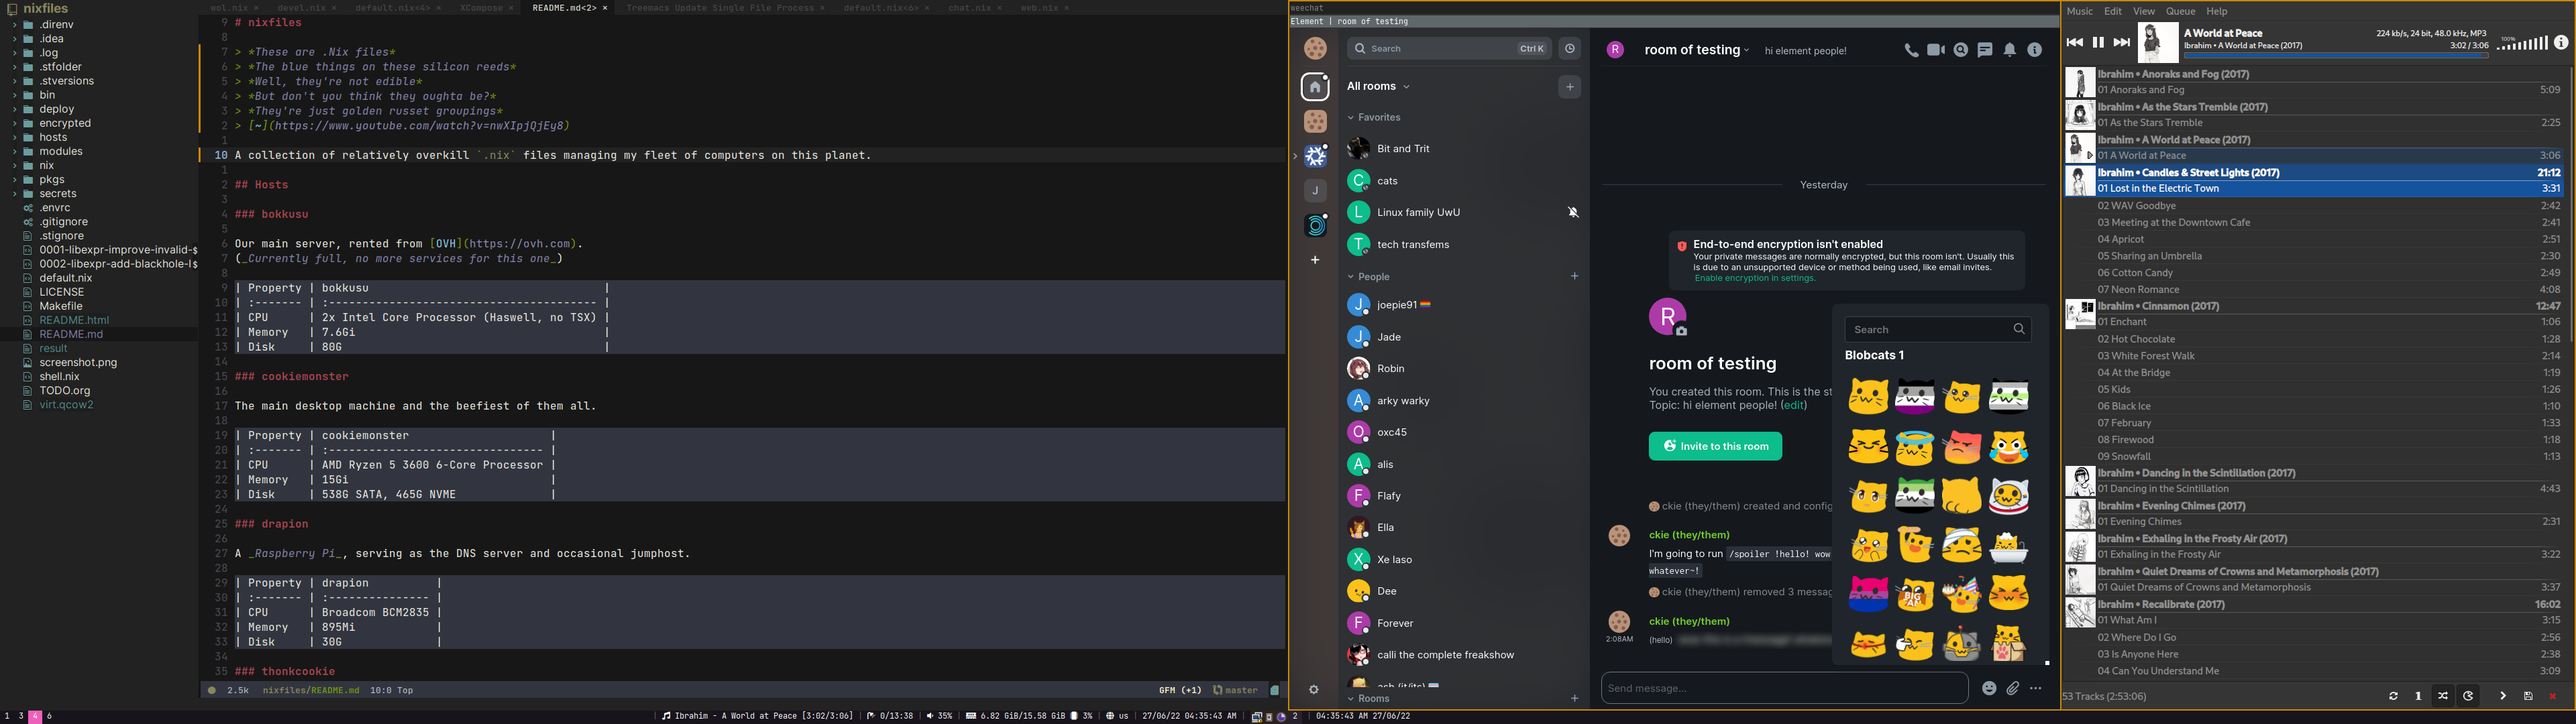The width and height of the screenshot is (2576, 724).
Task: Click Invite to this room button
Action: click(x=1715, y=446)
